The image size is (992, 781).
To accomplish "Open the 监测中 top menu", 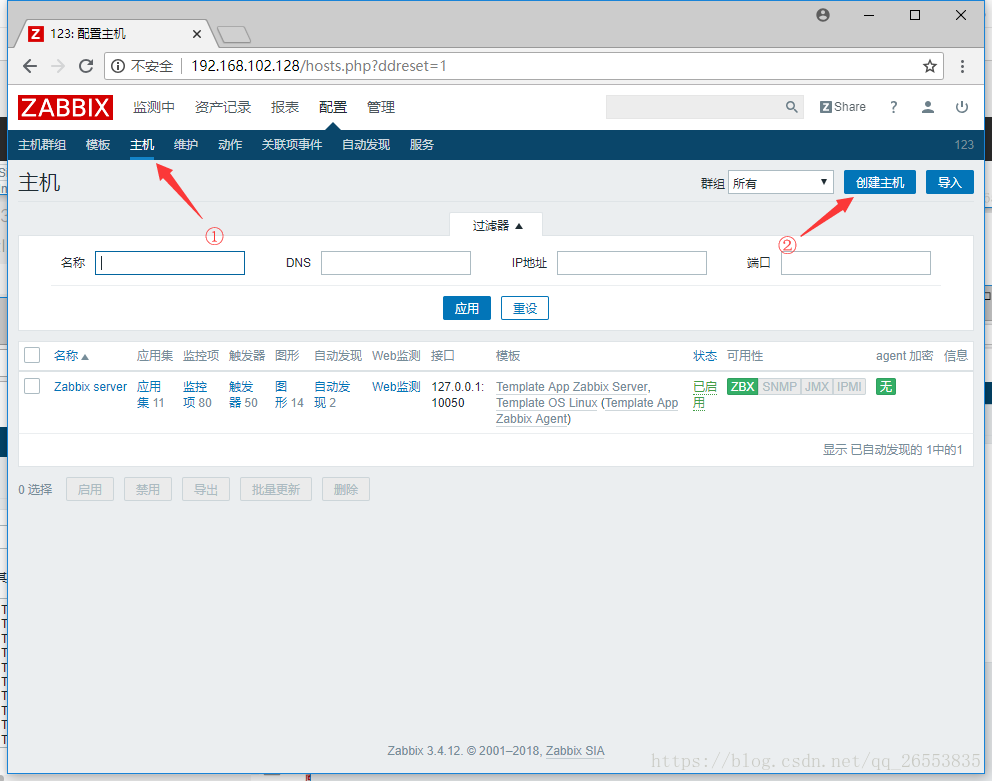I will click(x=154, y=107).
